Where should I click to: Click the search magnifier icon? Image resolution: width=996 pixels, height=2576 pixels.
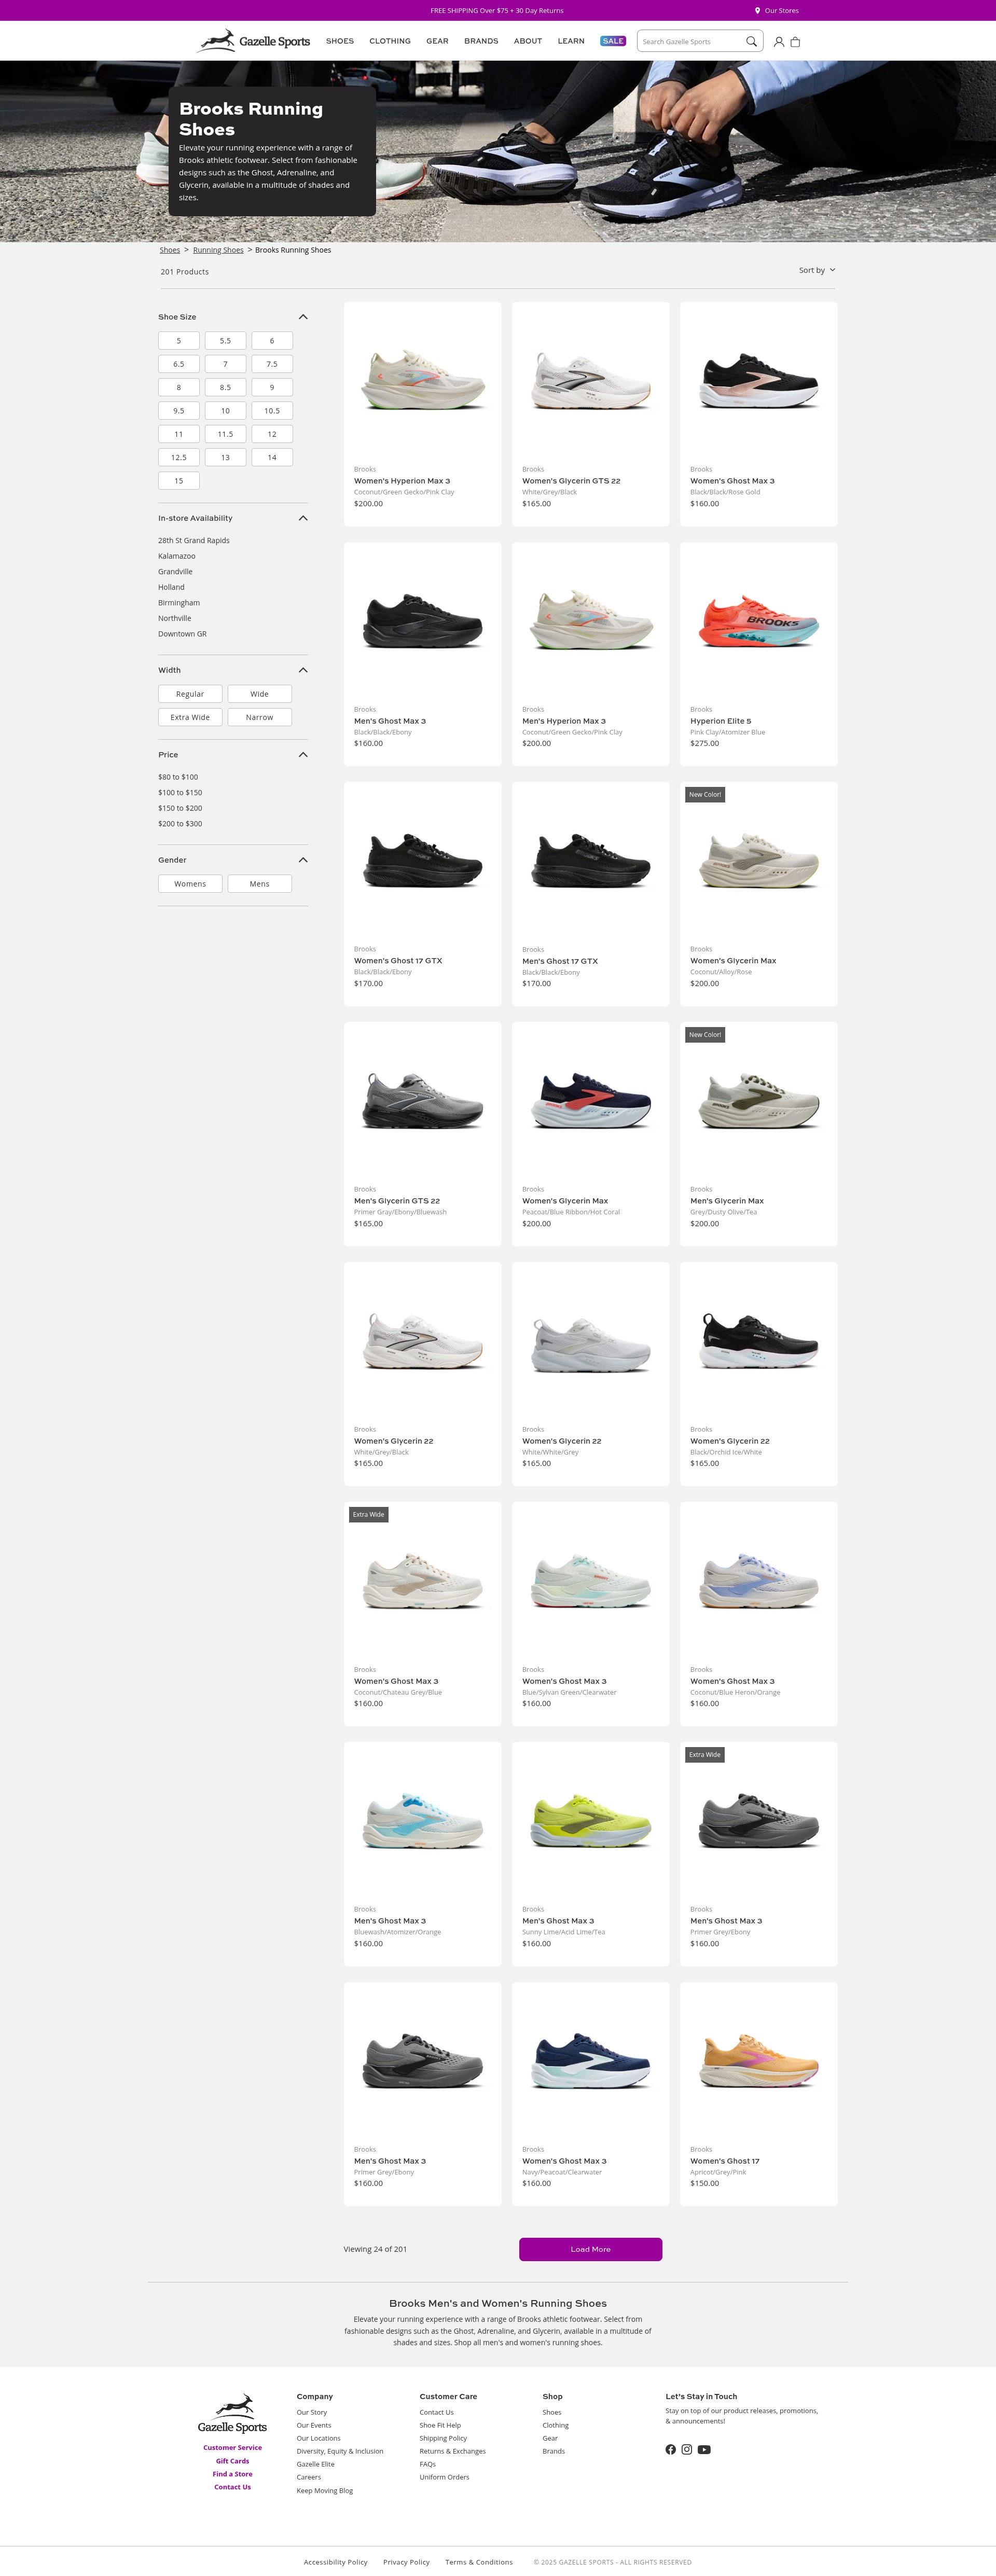751,42
